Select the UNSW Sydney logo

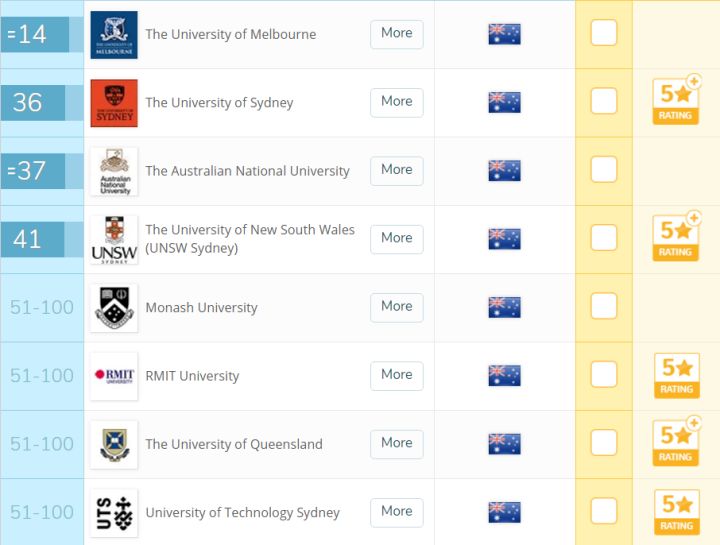click(114, 240)
